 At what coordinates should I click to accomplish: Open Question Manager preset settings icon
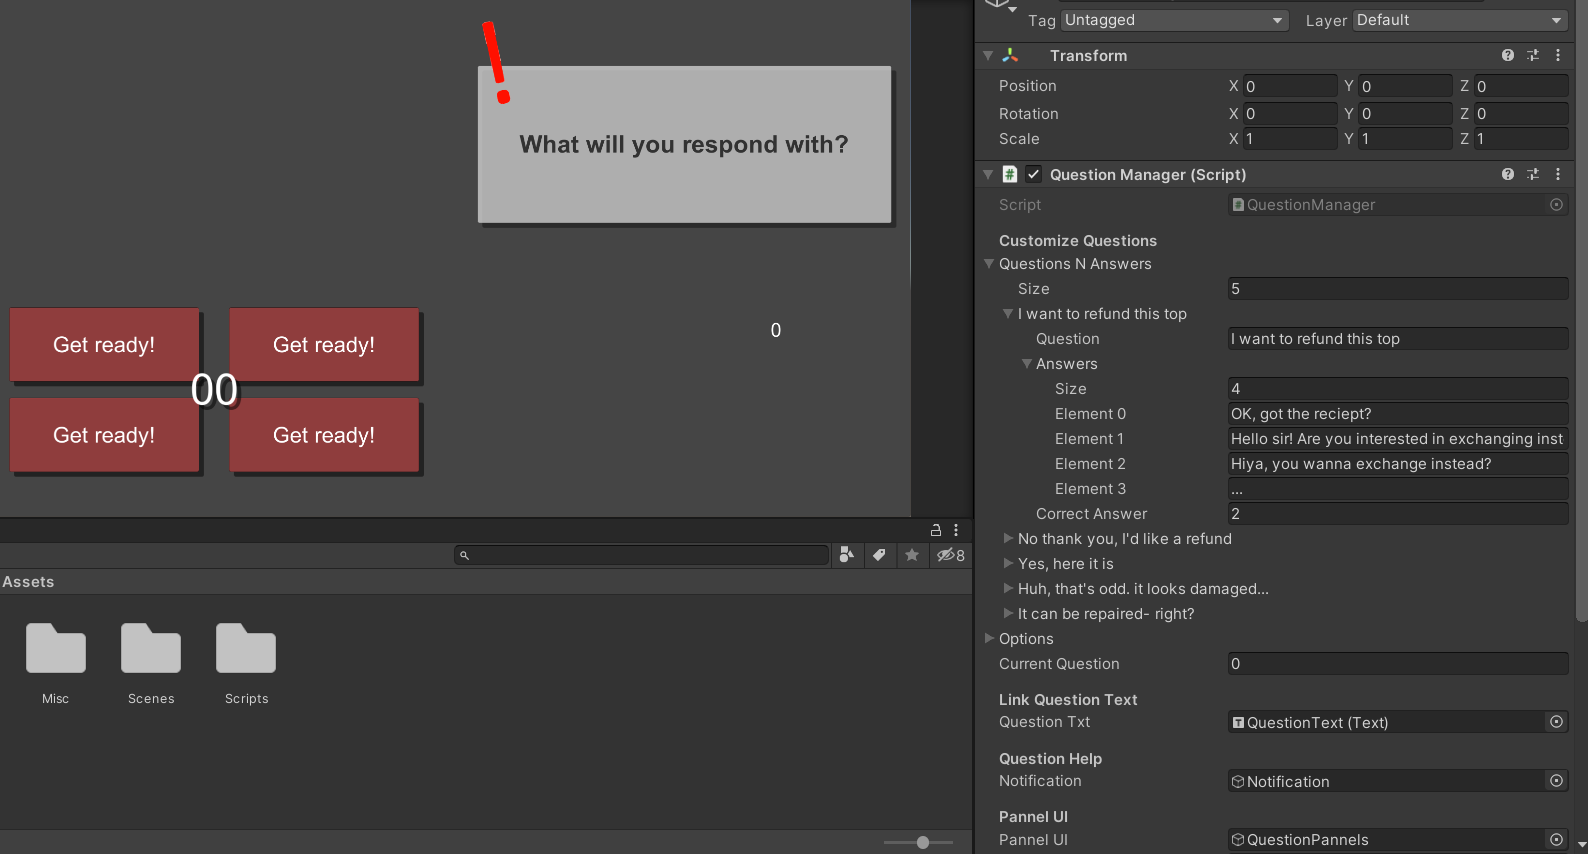tap(1533, 174)
